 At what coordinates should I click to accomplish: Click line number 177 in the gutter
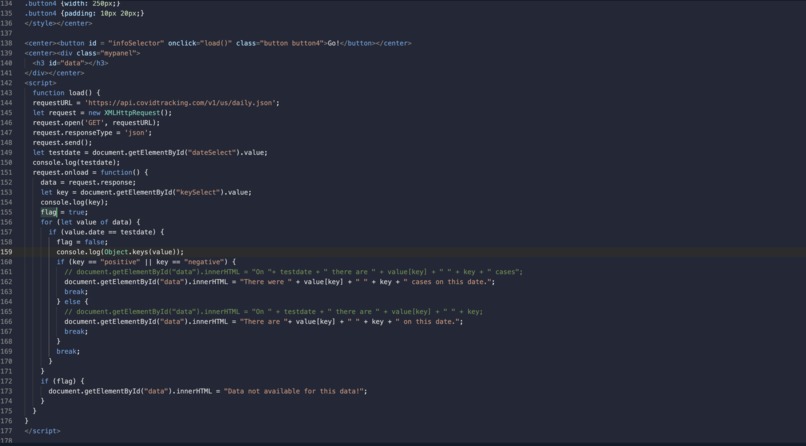[x=6, y=431]
